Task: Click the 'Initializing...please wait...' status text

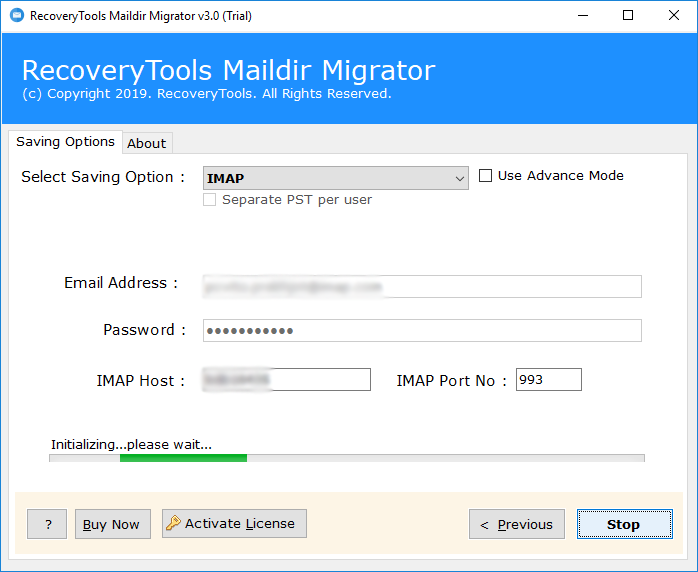Action: click(x=131, y=444)
